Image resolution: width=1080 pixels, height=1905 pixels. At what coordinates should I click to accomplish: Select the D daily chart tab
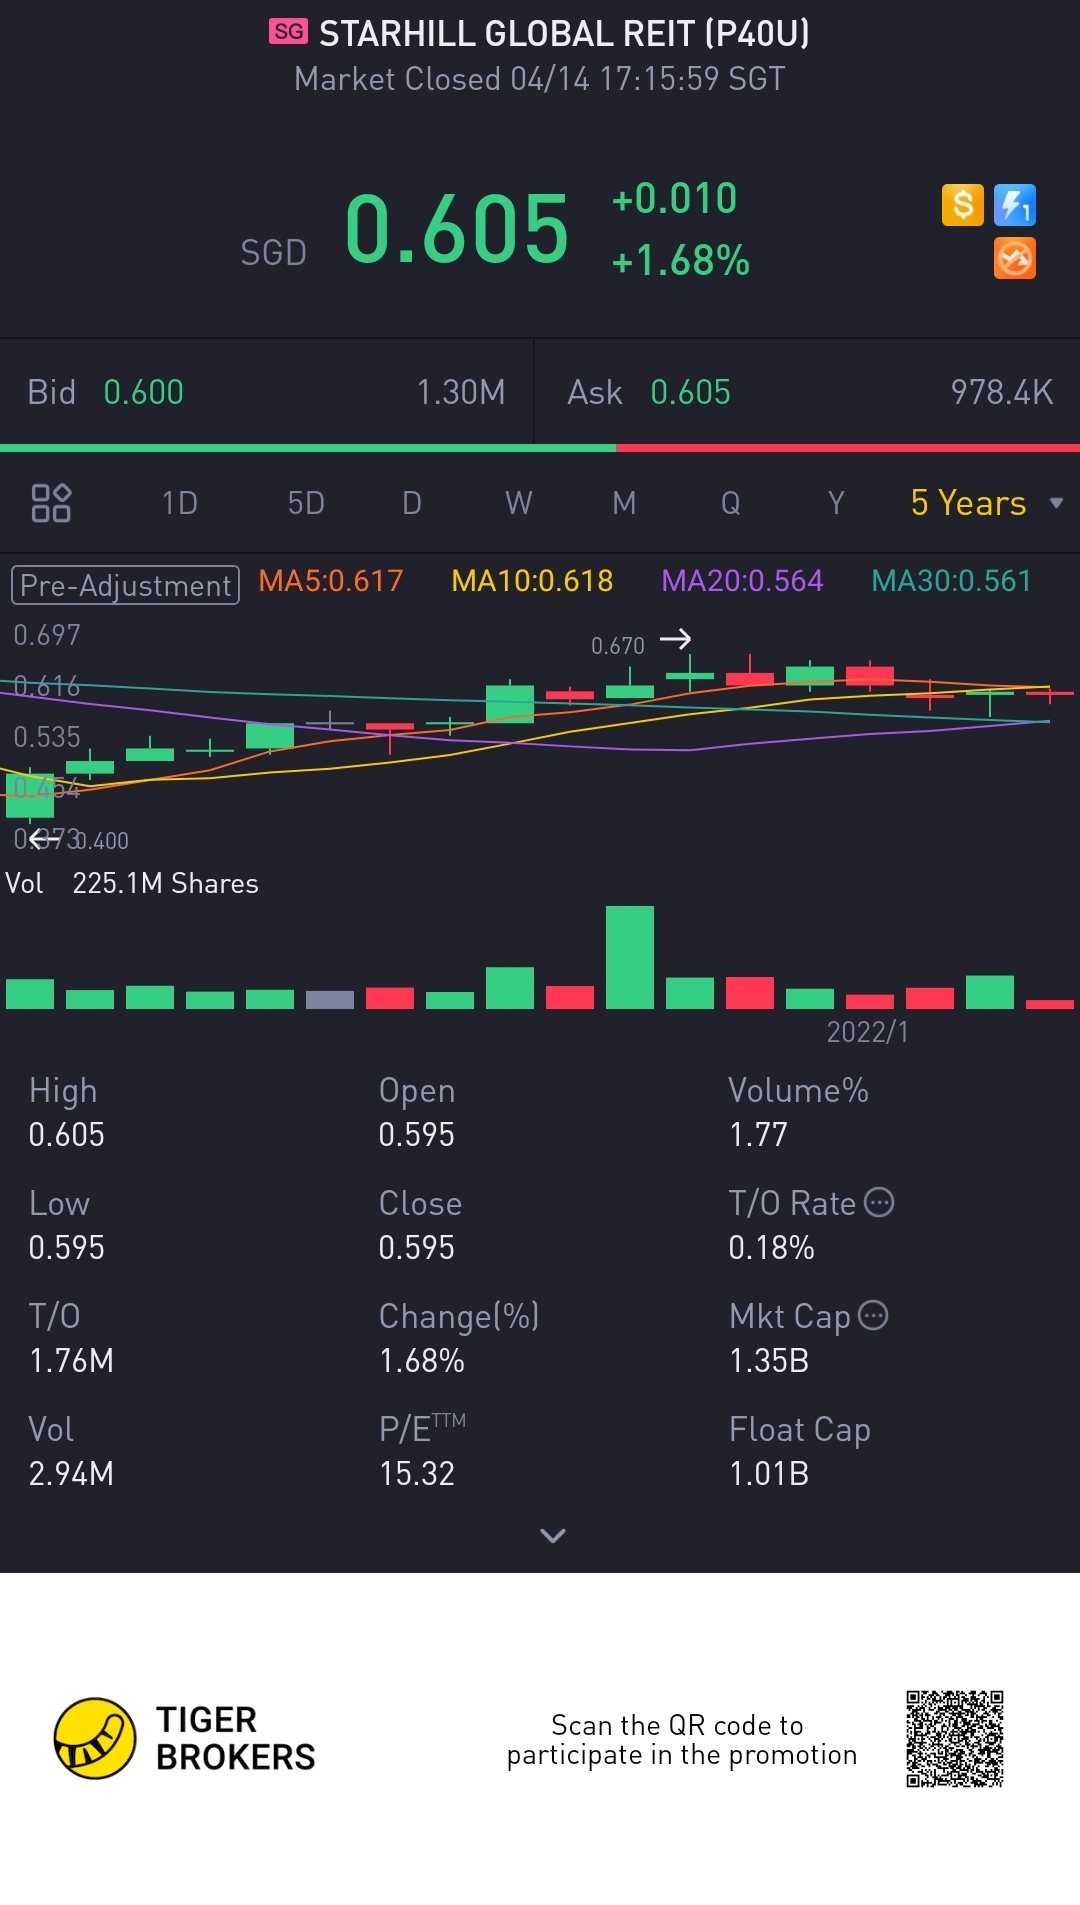pos(412,503)
